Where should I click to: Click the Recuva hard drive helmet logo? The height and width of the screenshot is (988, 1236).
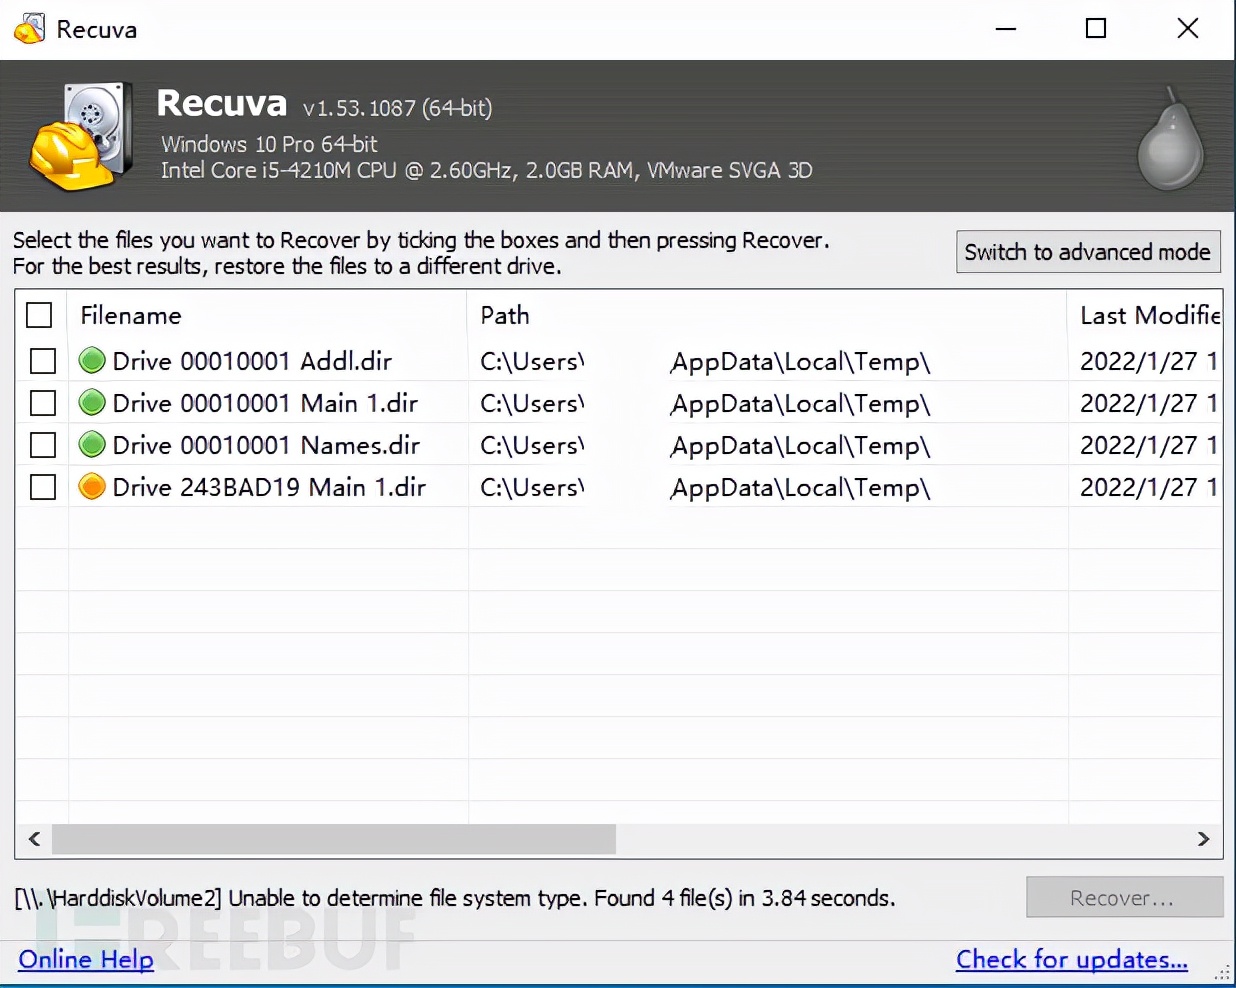81,136
